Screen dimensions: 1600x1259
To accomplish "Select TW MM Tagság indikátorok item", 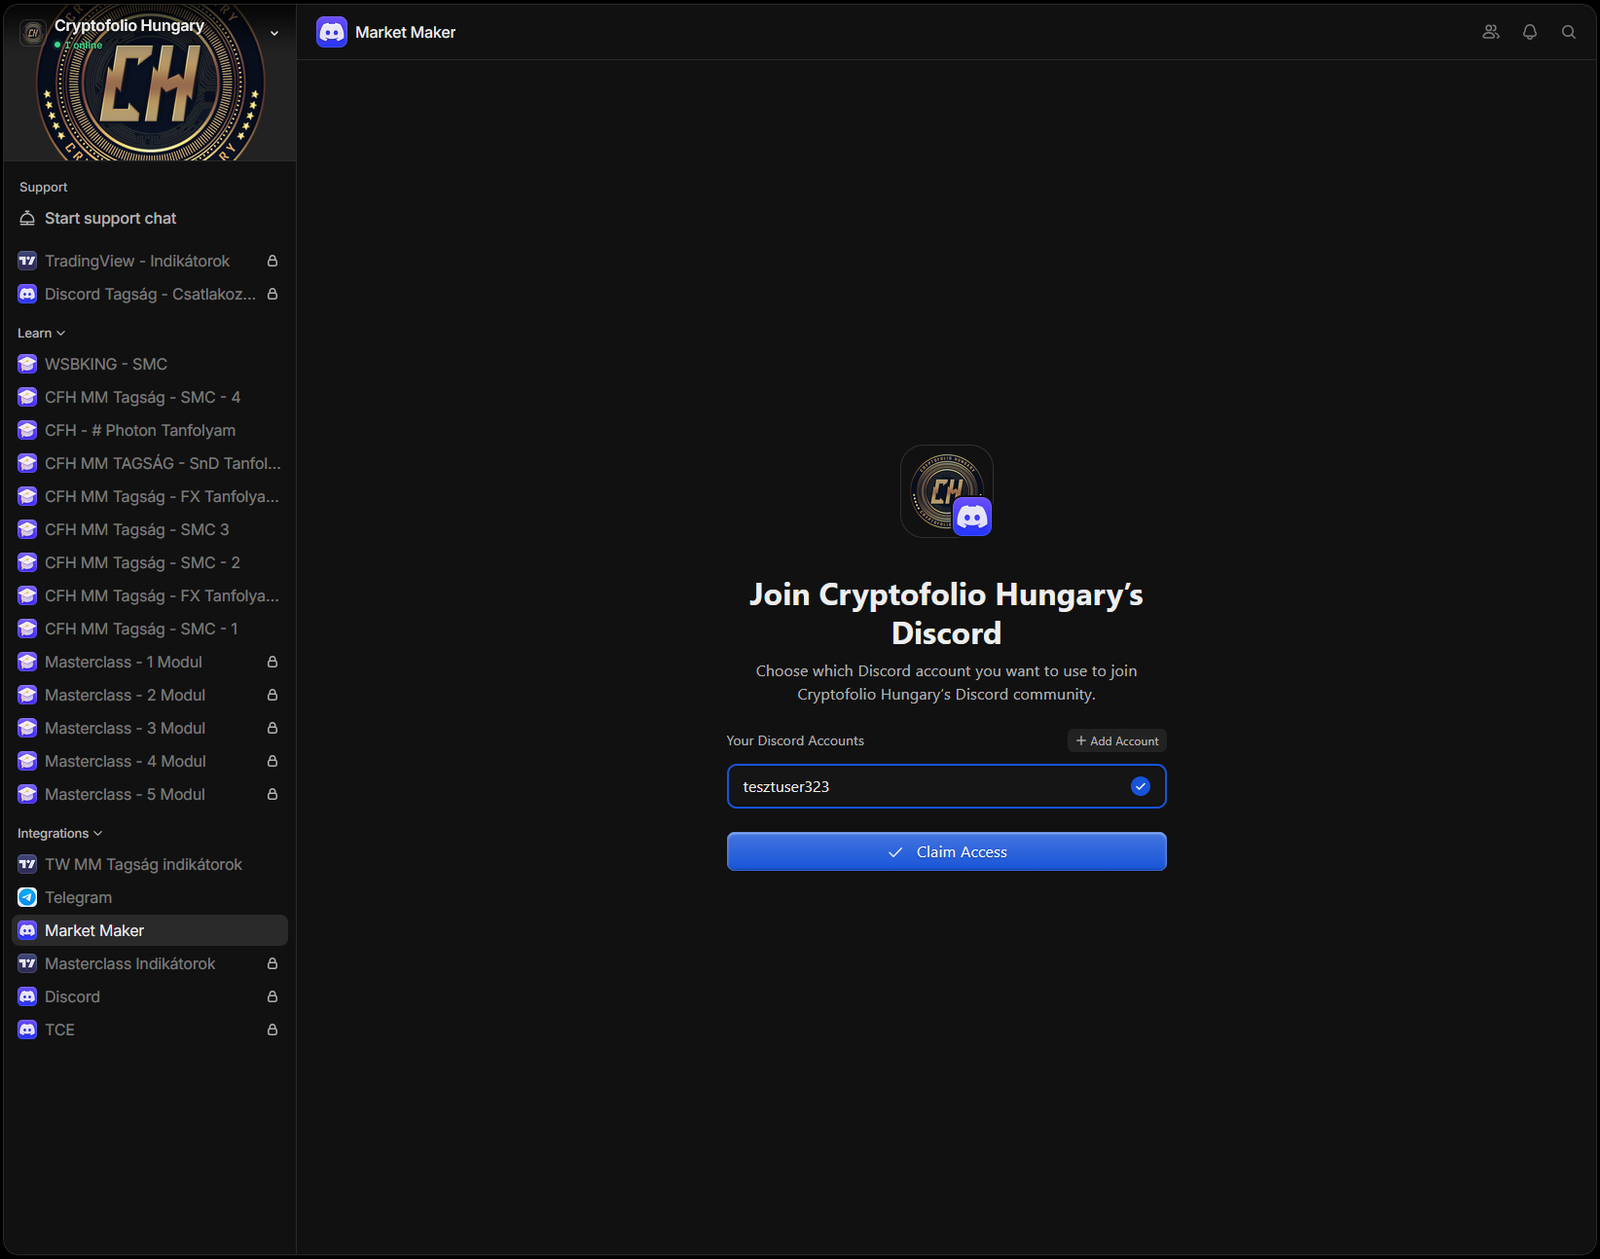I will [x=143, y=864].
